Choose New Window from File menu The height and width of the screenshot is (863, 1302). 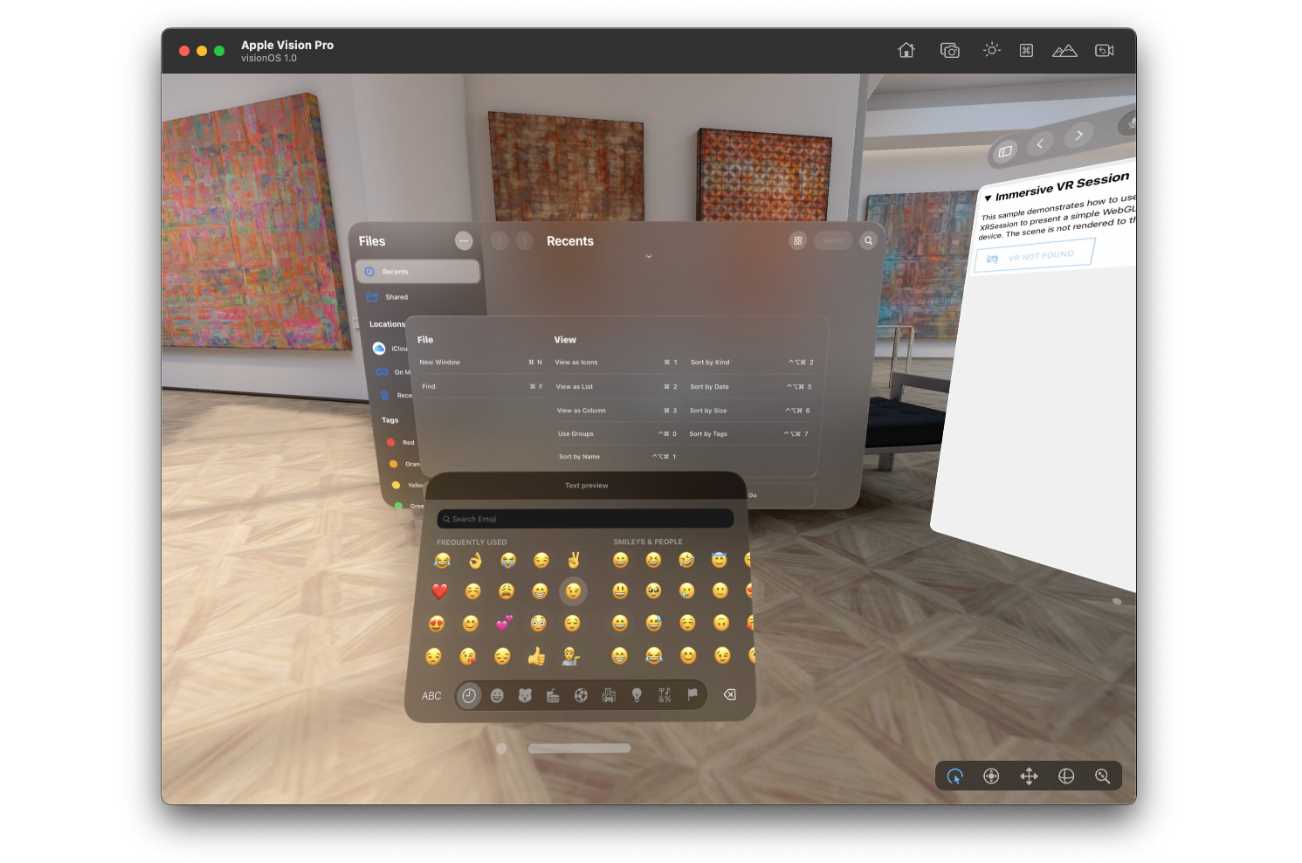click(480, 362)
